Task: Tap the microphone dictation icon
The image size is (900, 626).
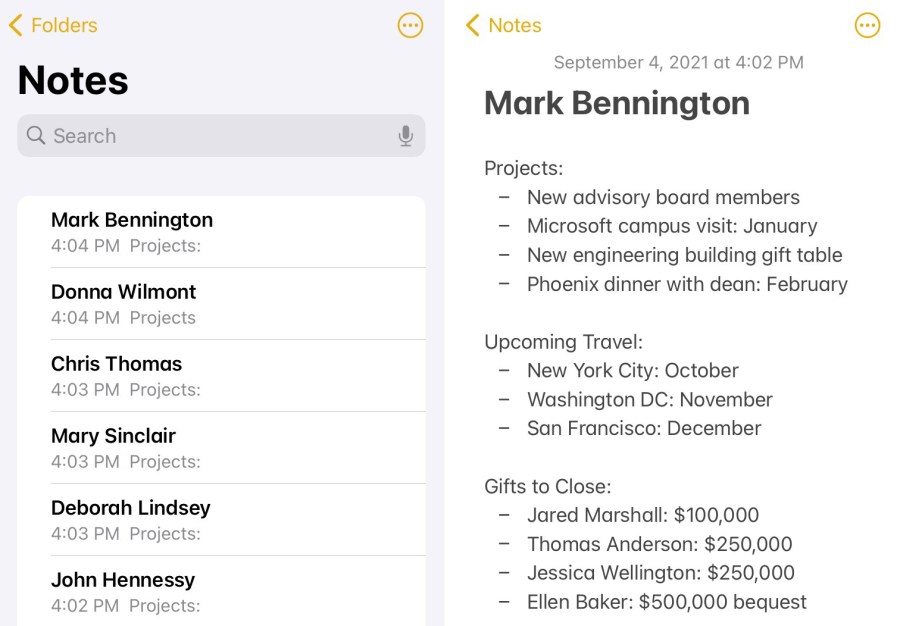Action: tap(405, 136)
